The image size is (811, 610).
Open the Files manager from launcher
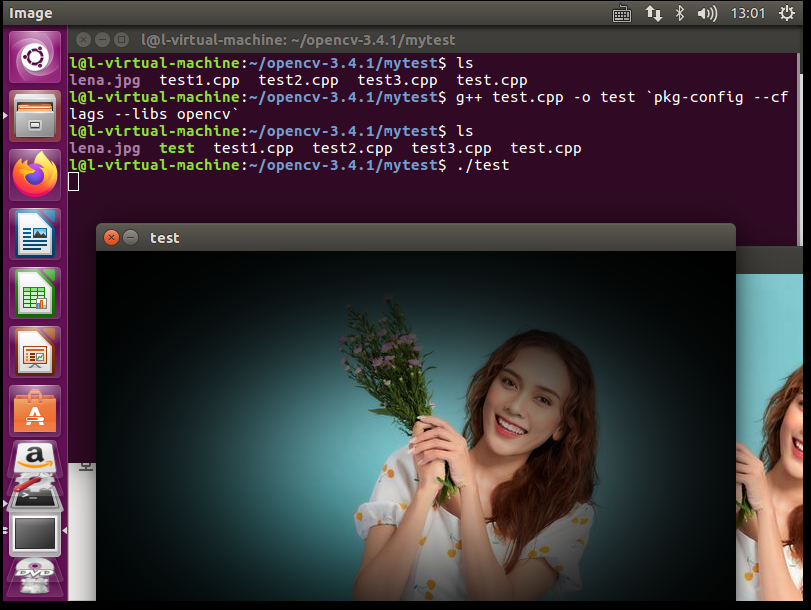(x=35, y=116)
